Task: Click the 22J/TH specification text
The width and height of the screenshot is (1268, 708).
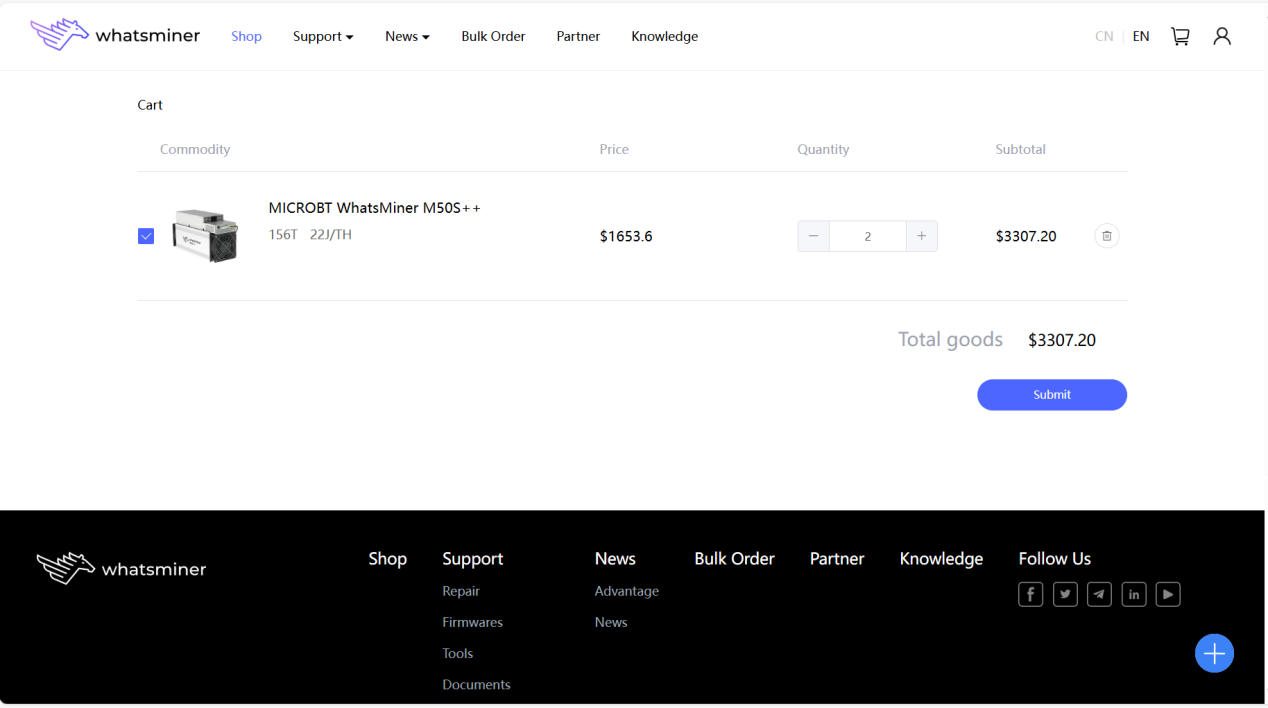Action: (331, 235)
